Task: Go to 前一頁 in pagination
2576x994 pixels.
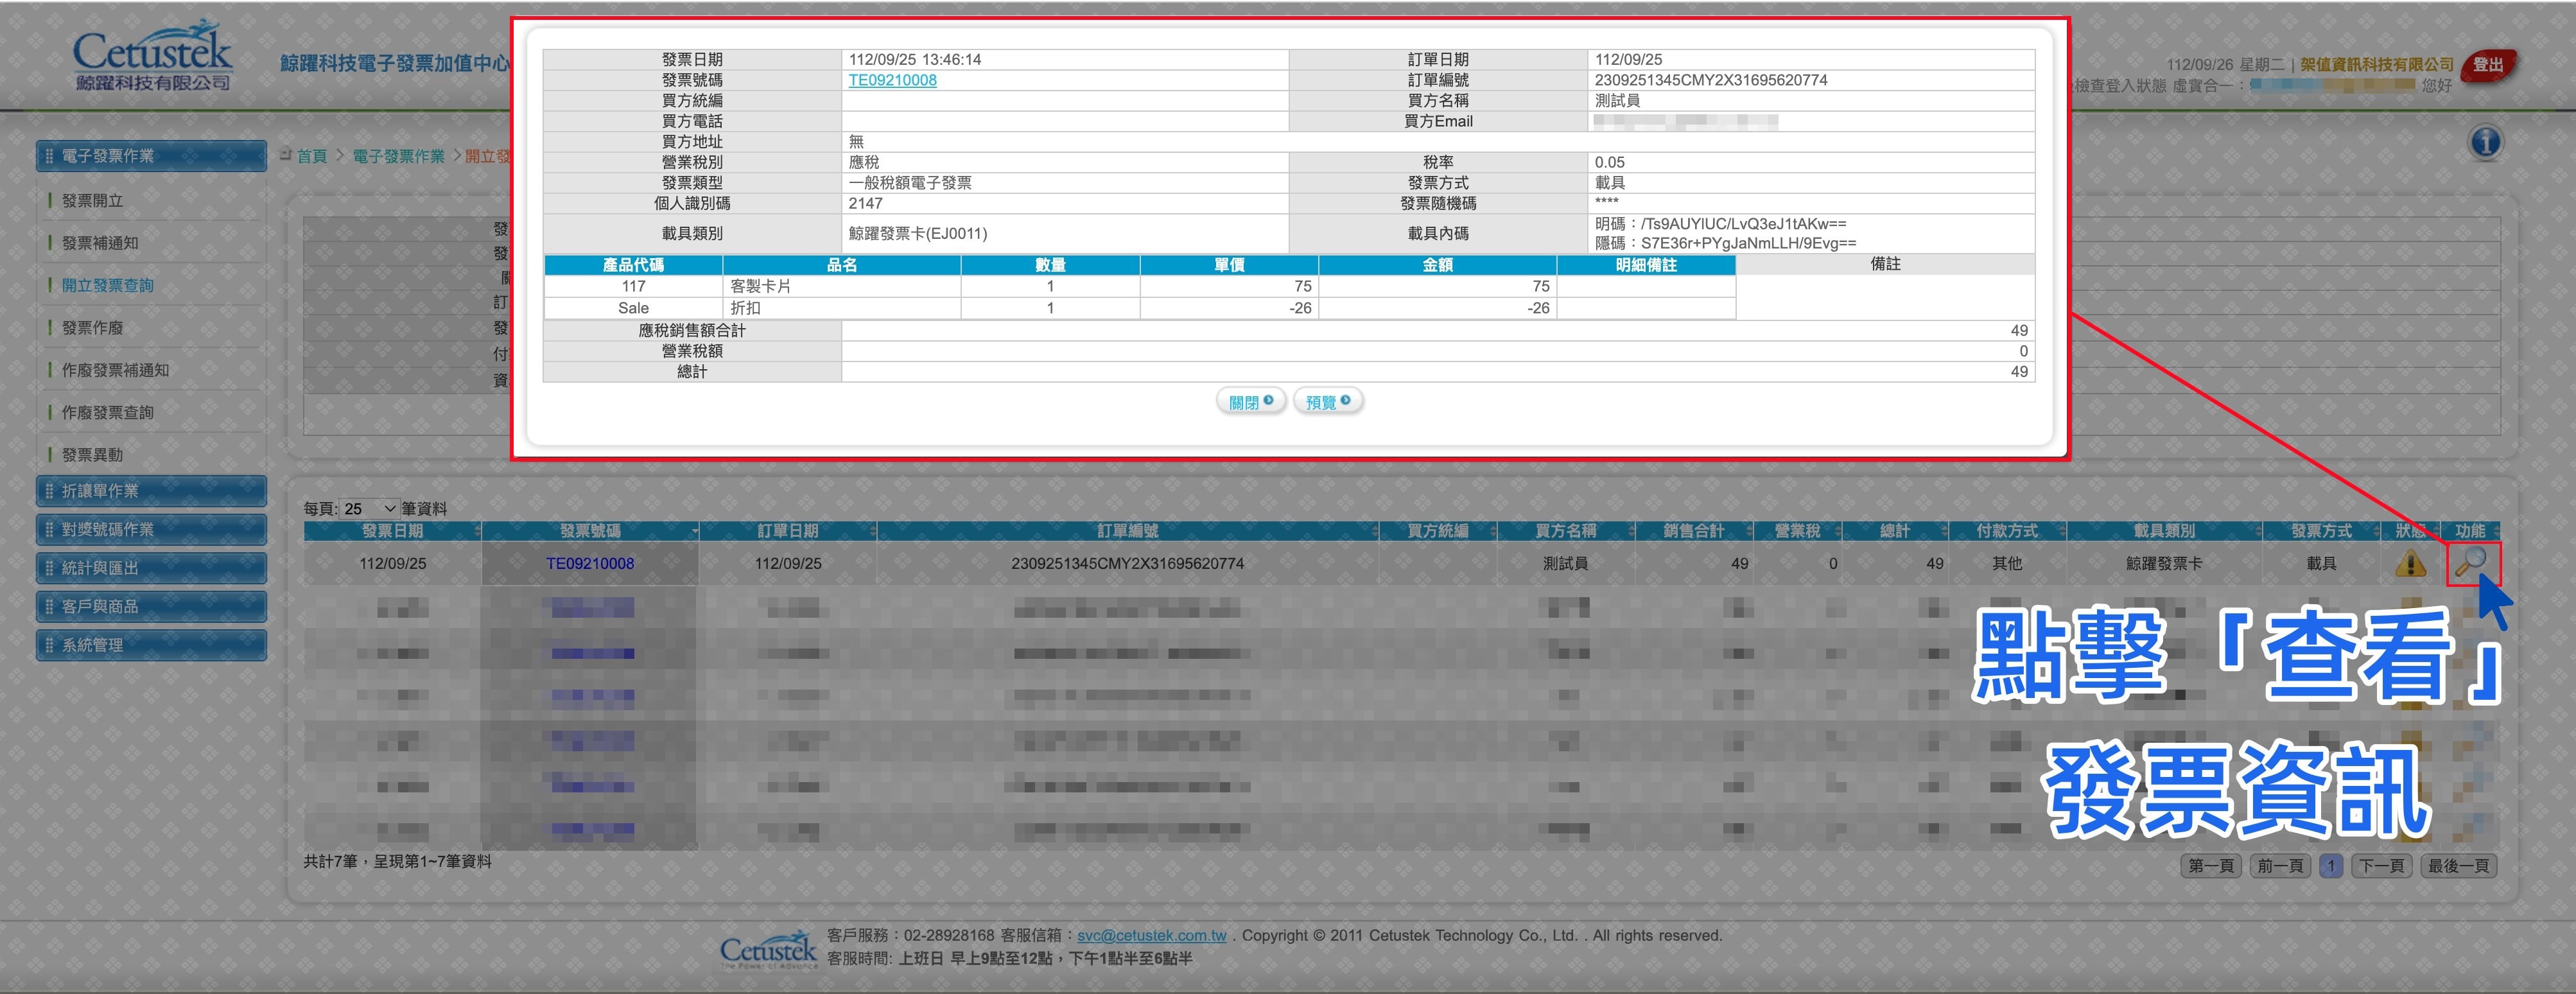Action: tap(2280, 866)
